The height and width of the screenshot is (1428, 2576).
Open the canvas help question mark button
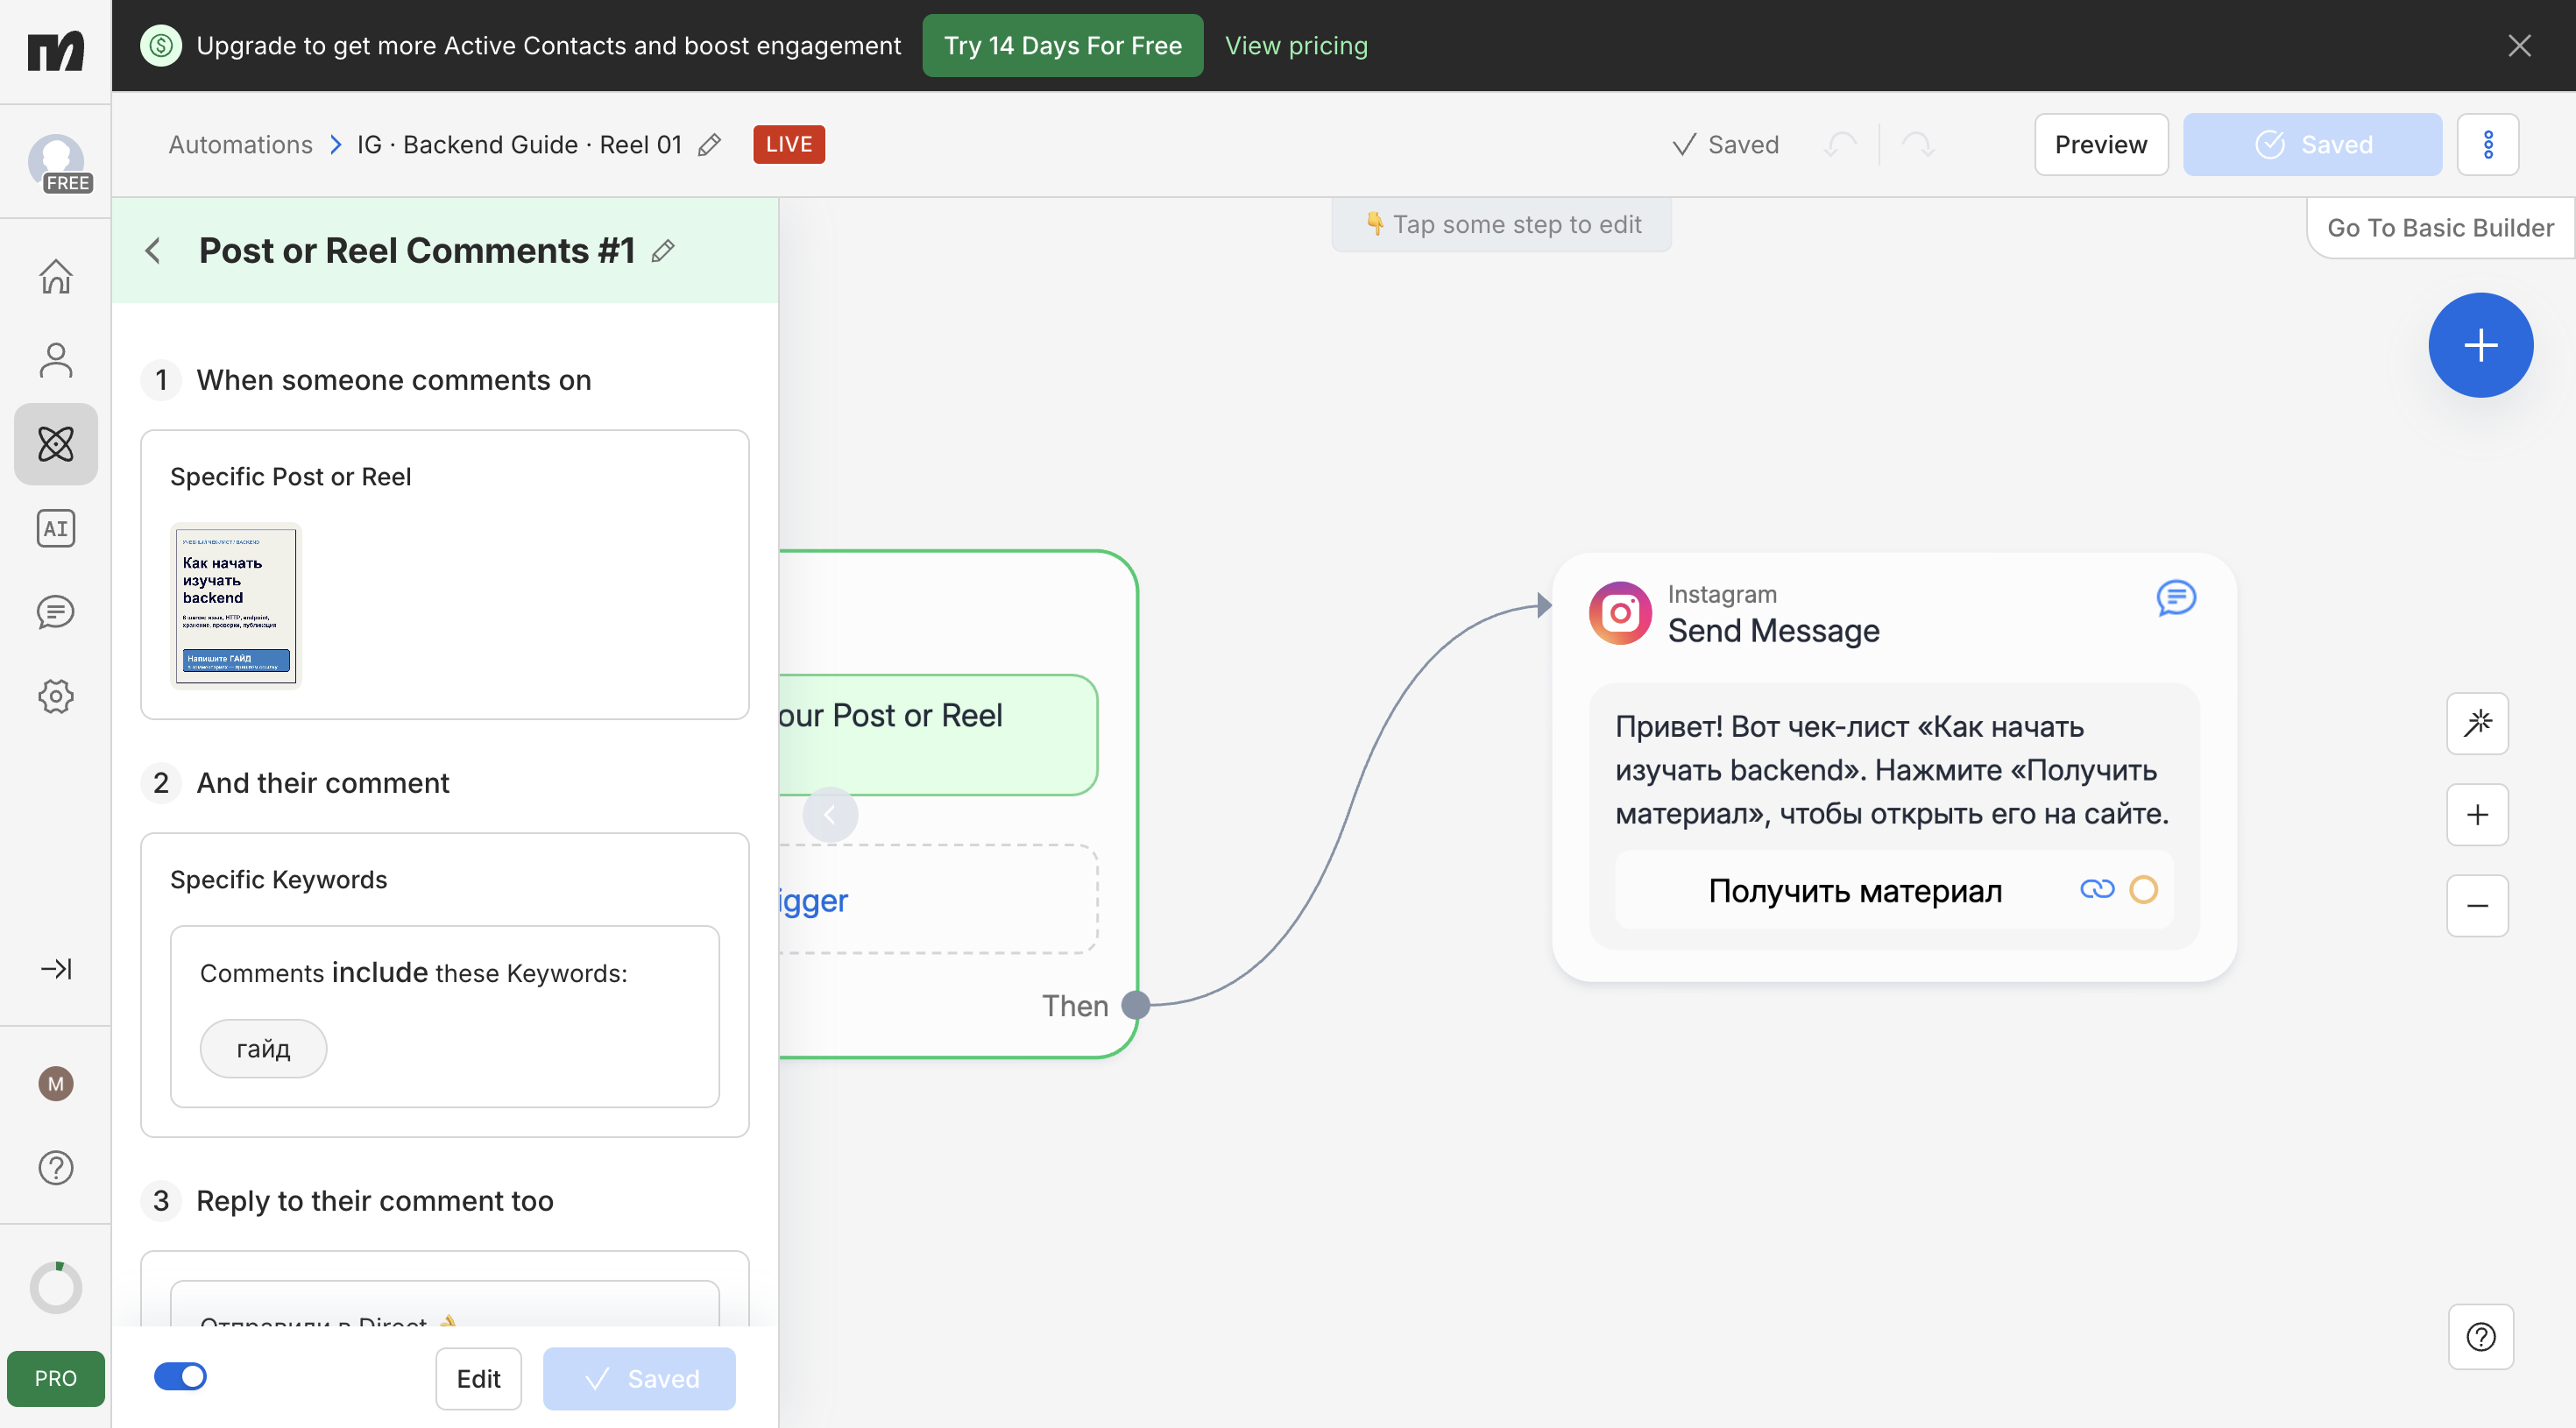pos(2481,1336)
